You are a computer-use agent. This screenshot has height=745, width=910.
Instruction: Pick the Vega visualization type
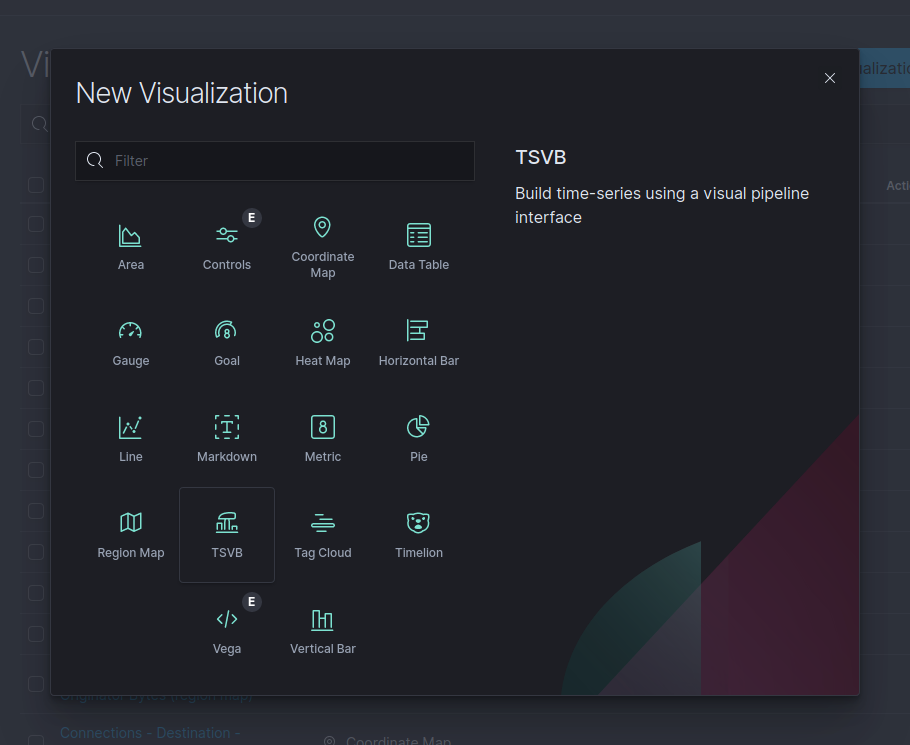pyautogui.click(x=227, y=628)
